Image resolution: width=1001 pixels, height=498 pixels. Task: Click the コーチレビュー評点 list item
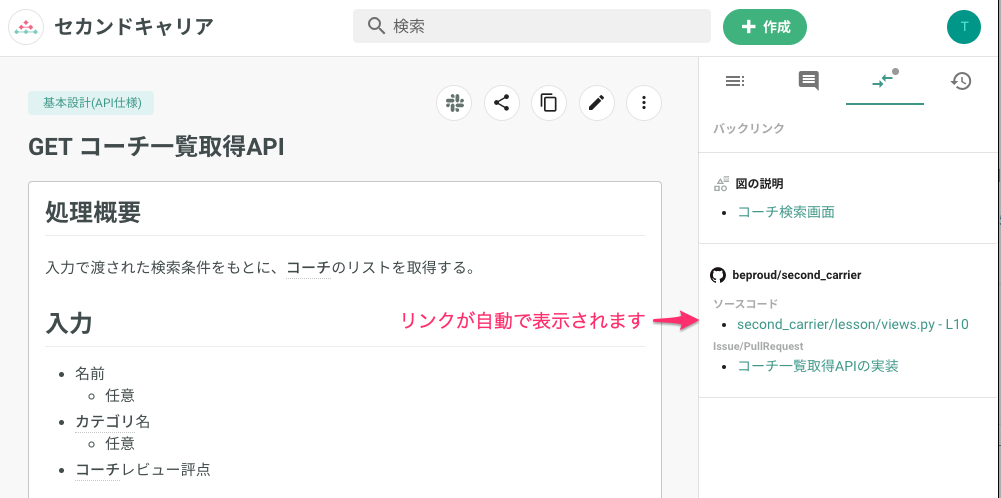(143, 470)
